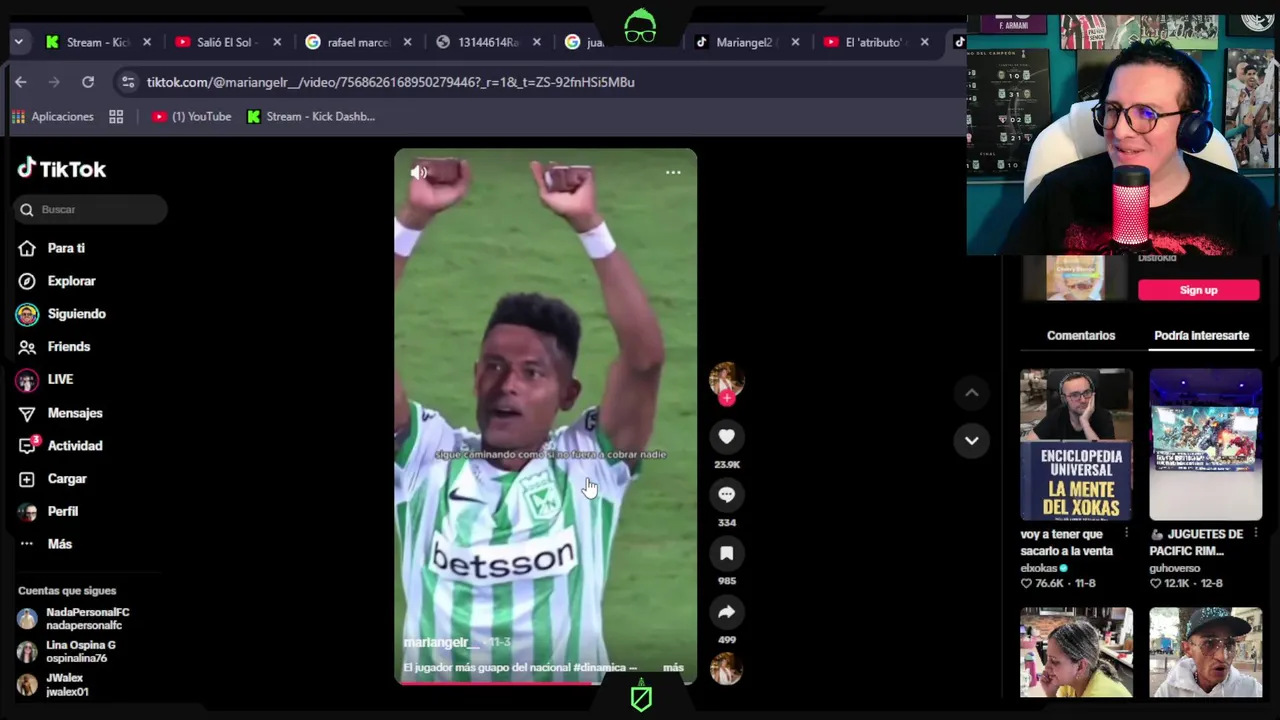
Task: Open the Siguiendo feed
Action: click(62, 314)
